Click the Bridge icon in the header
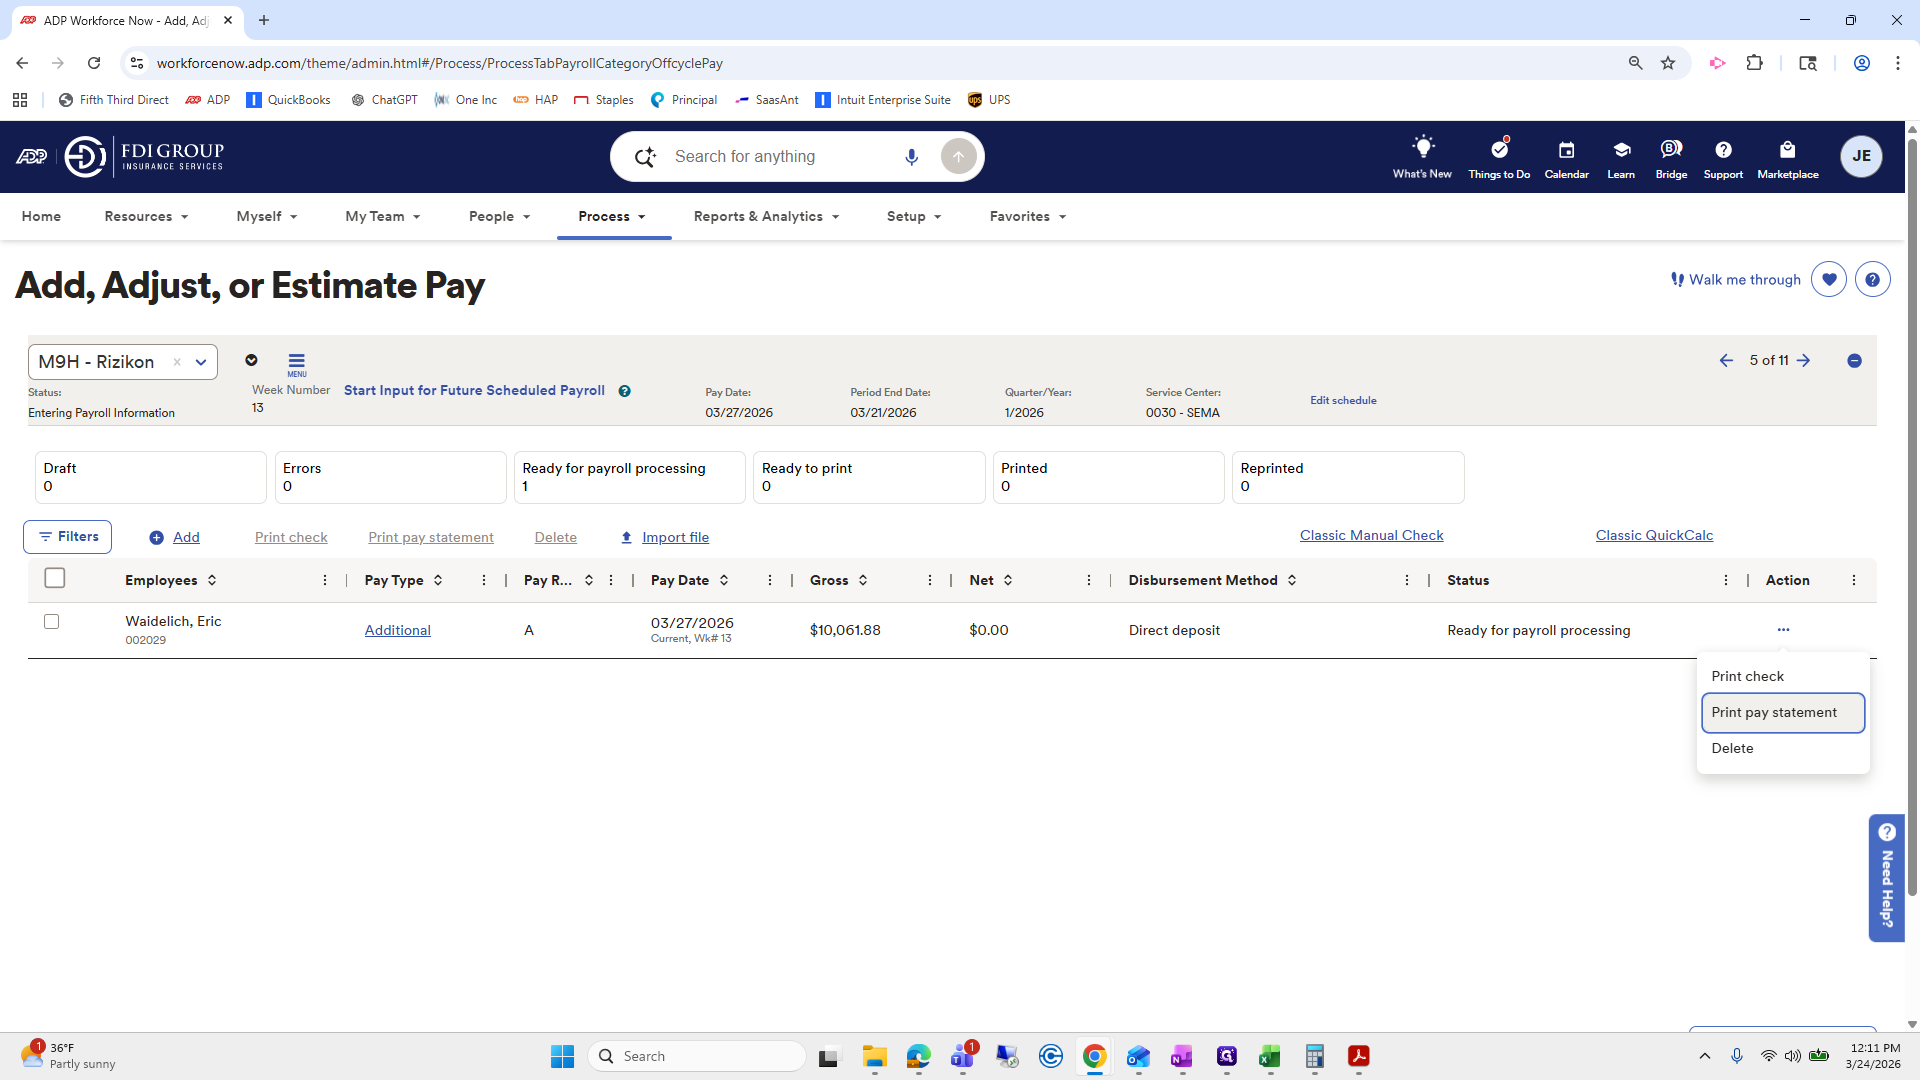This screenshot has height=1080, width=1920. 1670,150
